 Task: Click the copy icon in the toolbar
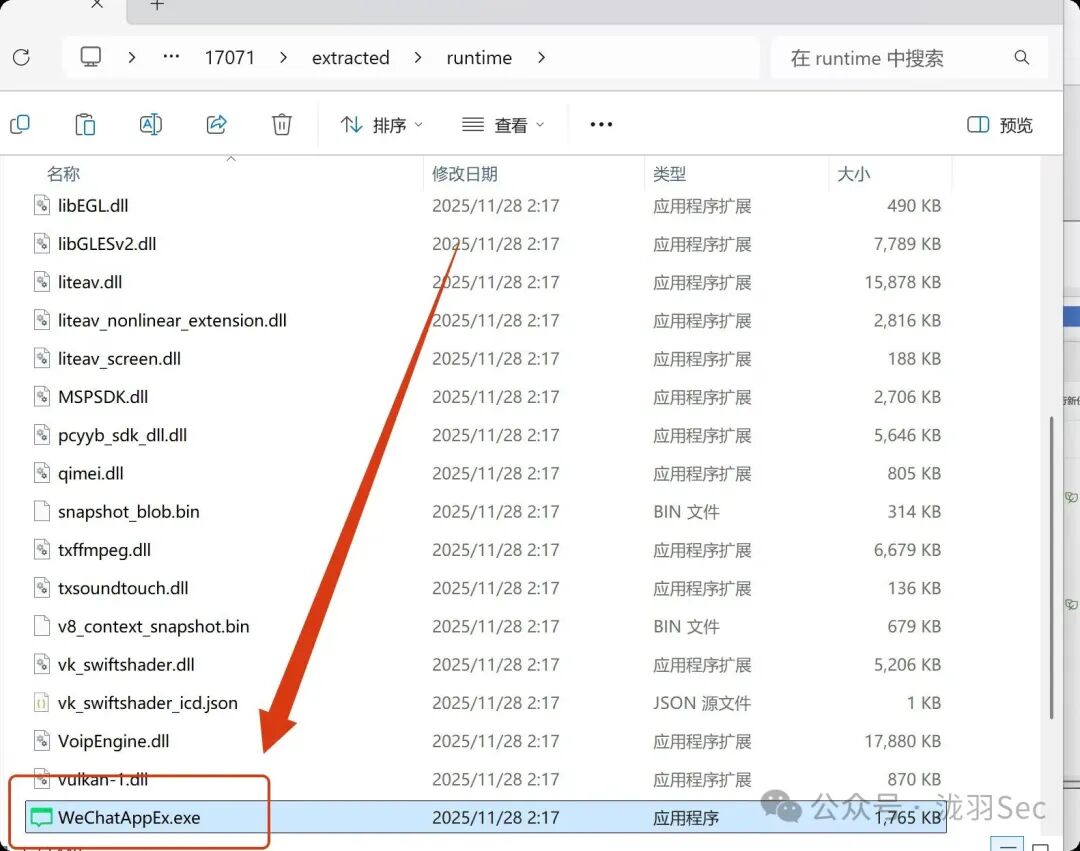[x=20, y=125]
